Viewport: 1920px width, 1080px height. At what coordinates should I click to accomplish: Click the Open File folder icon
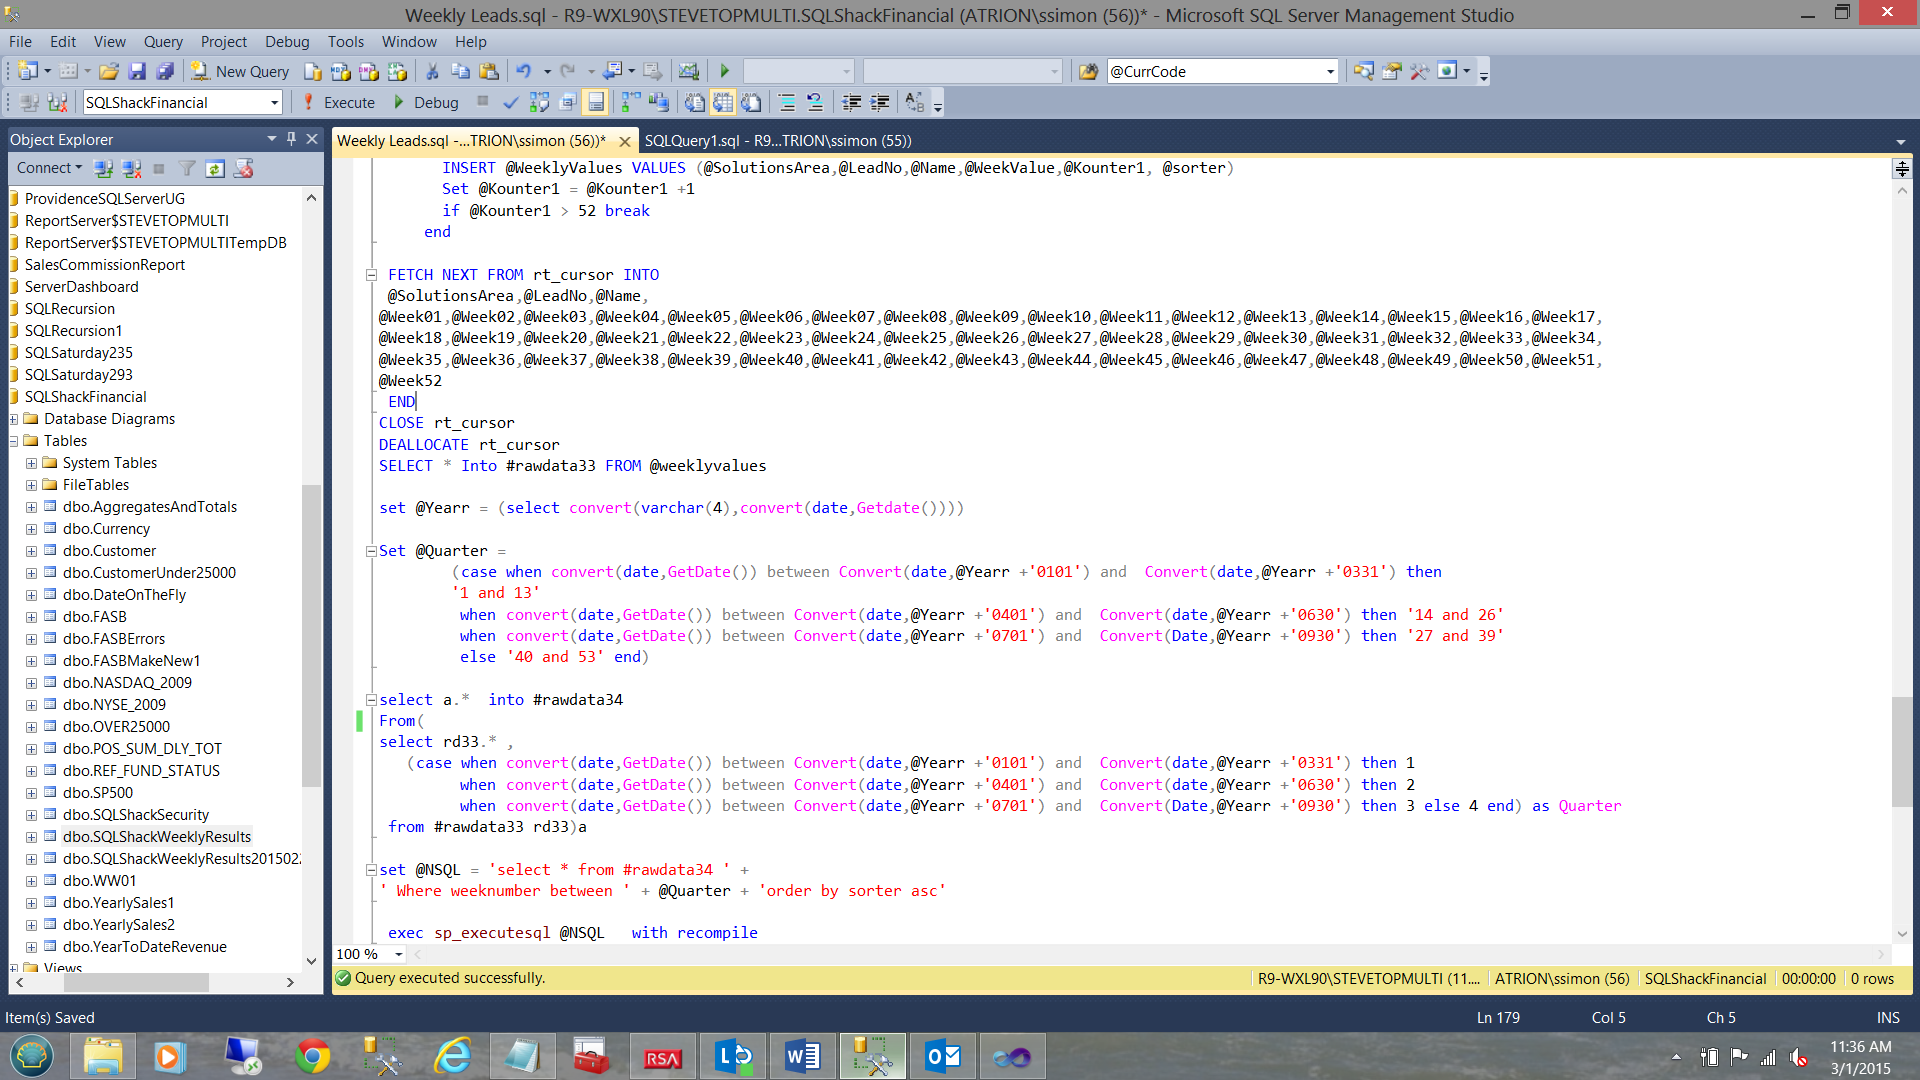point(109,71)
